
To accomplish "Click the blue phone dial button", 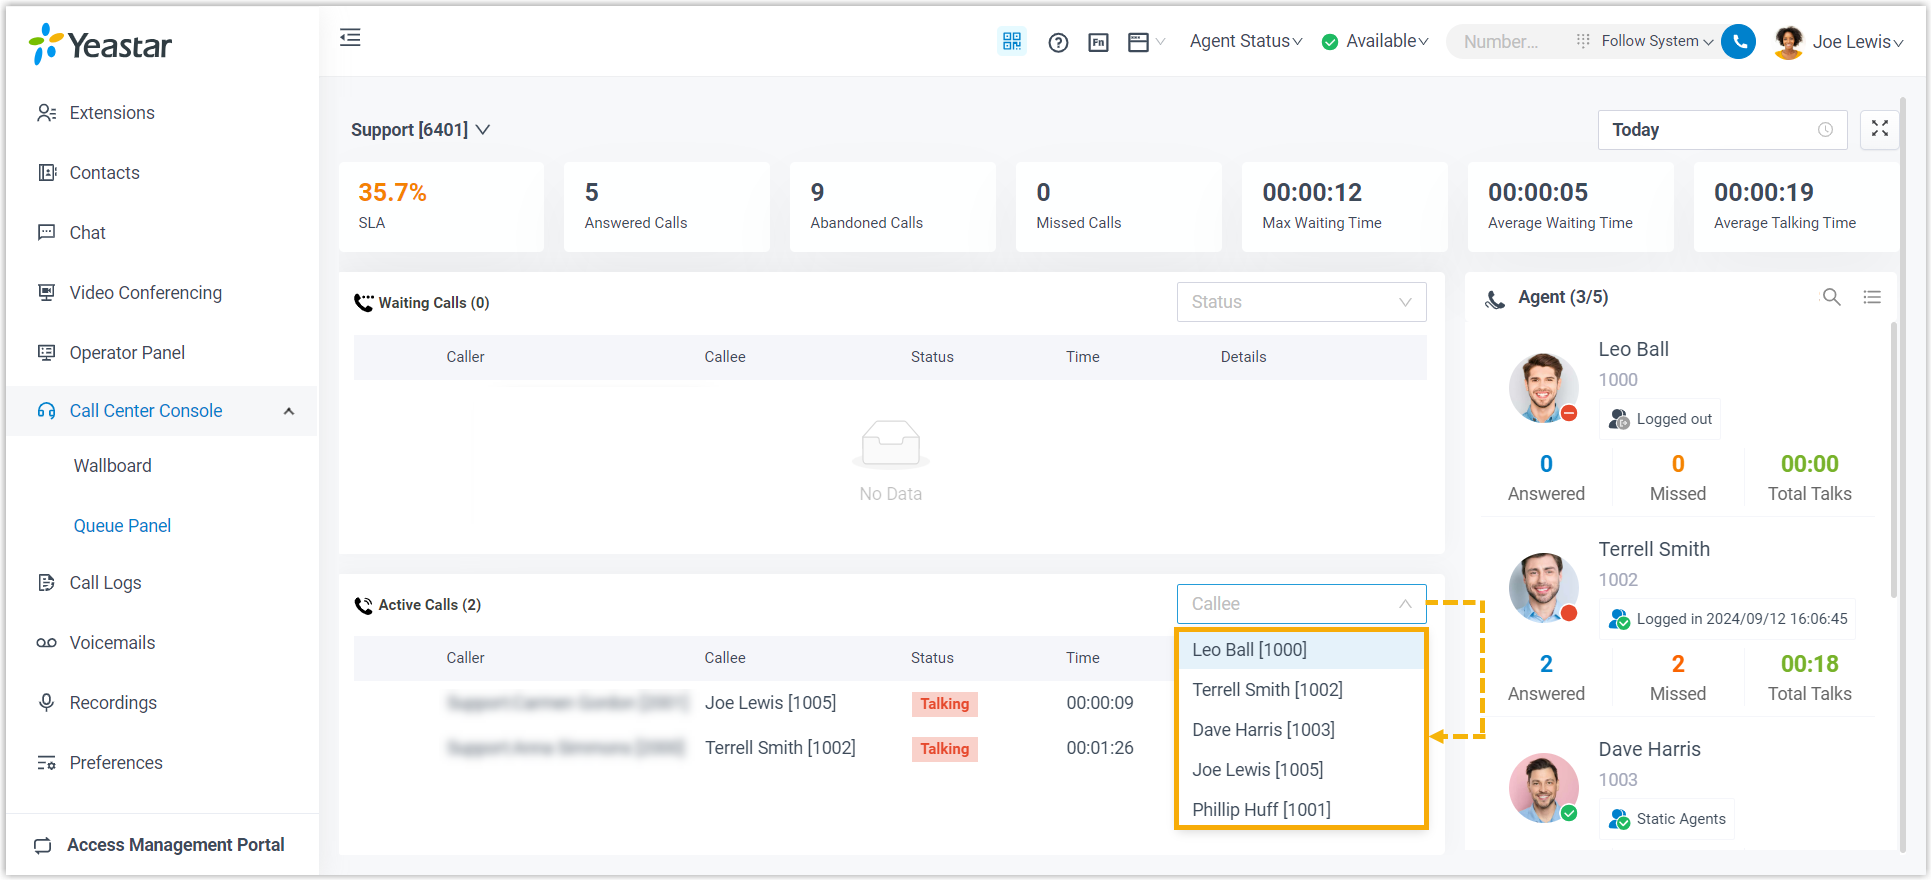I will click(1739, 41).
